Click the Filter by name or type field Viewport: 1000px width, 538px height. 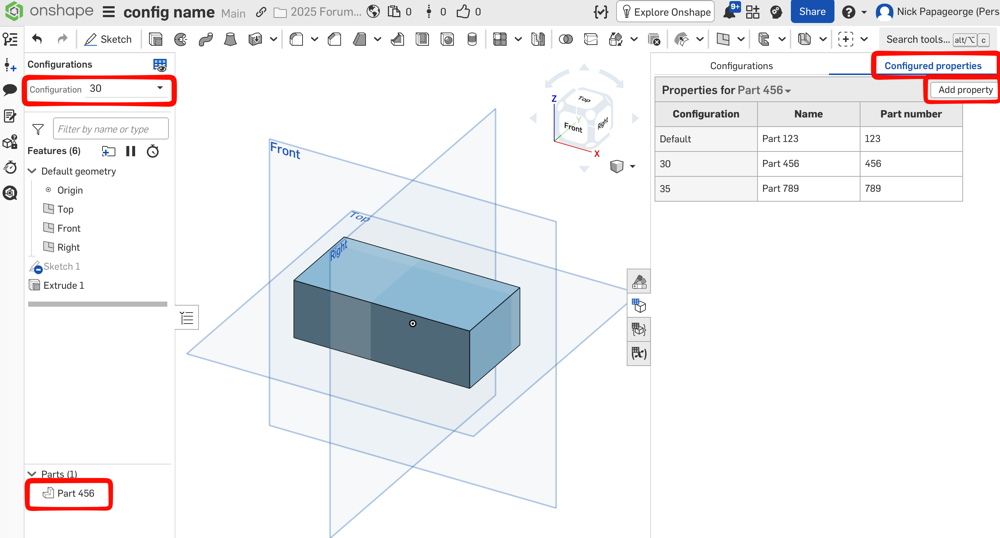point(110,129)
